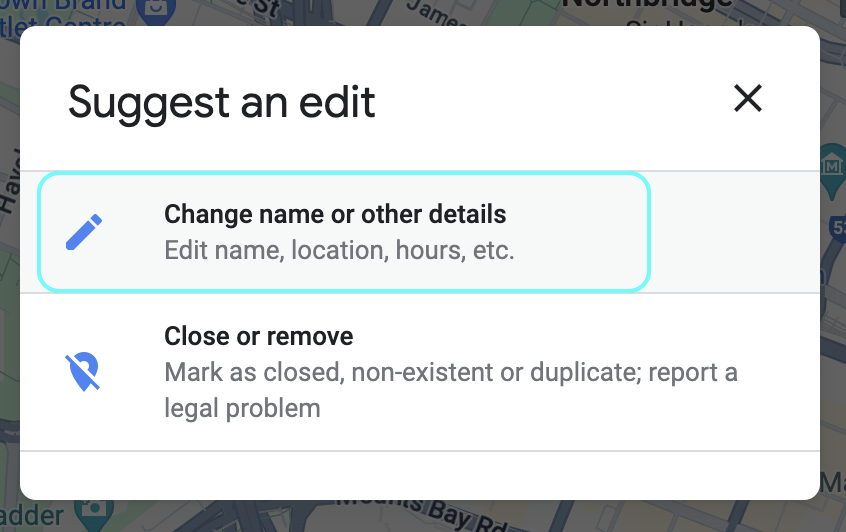This screenshot has height=532, width=846.
Task: Close the Suggest an edit dialog
Action: 748,98
